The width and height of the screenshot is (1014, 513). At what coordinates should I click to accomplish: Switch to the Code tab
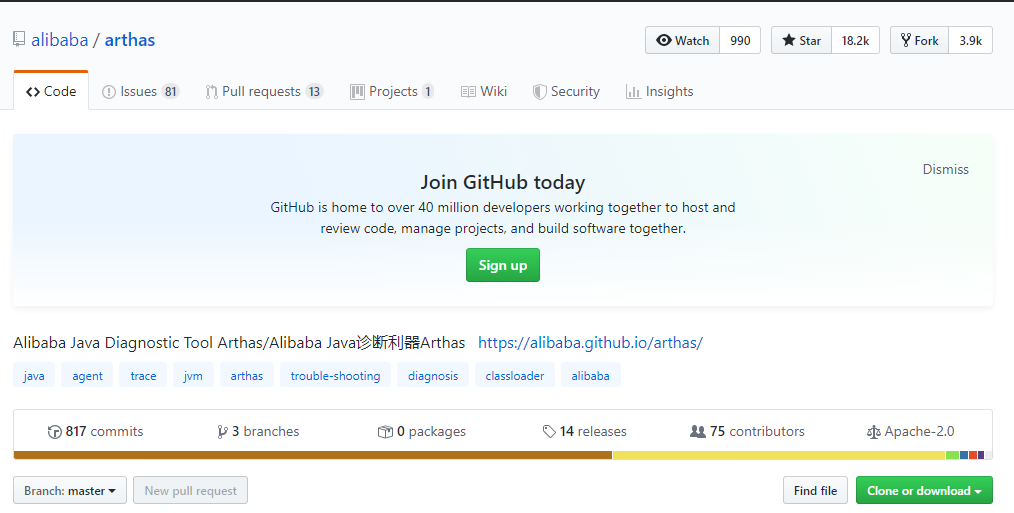[51, 91]
